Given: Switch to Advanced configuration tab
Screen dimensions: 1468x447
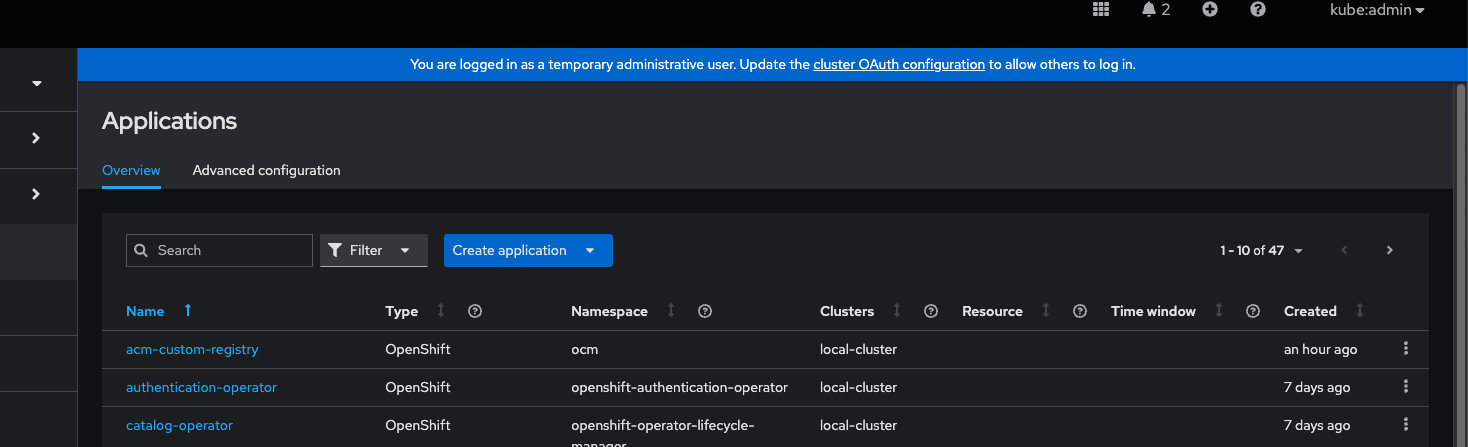Looking at the screenshot, I should (x=266, y=171).
